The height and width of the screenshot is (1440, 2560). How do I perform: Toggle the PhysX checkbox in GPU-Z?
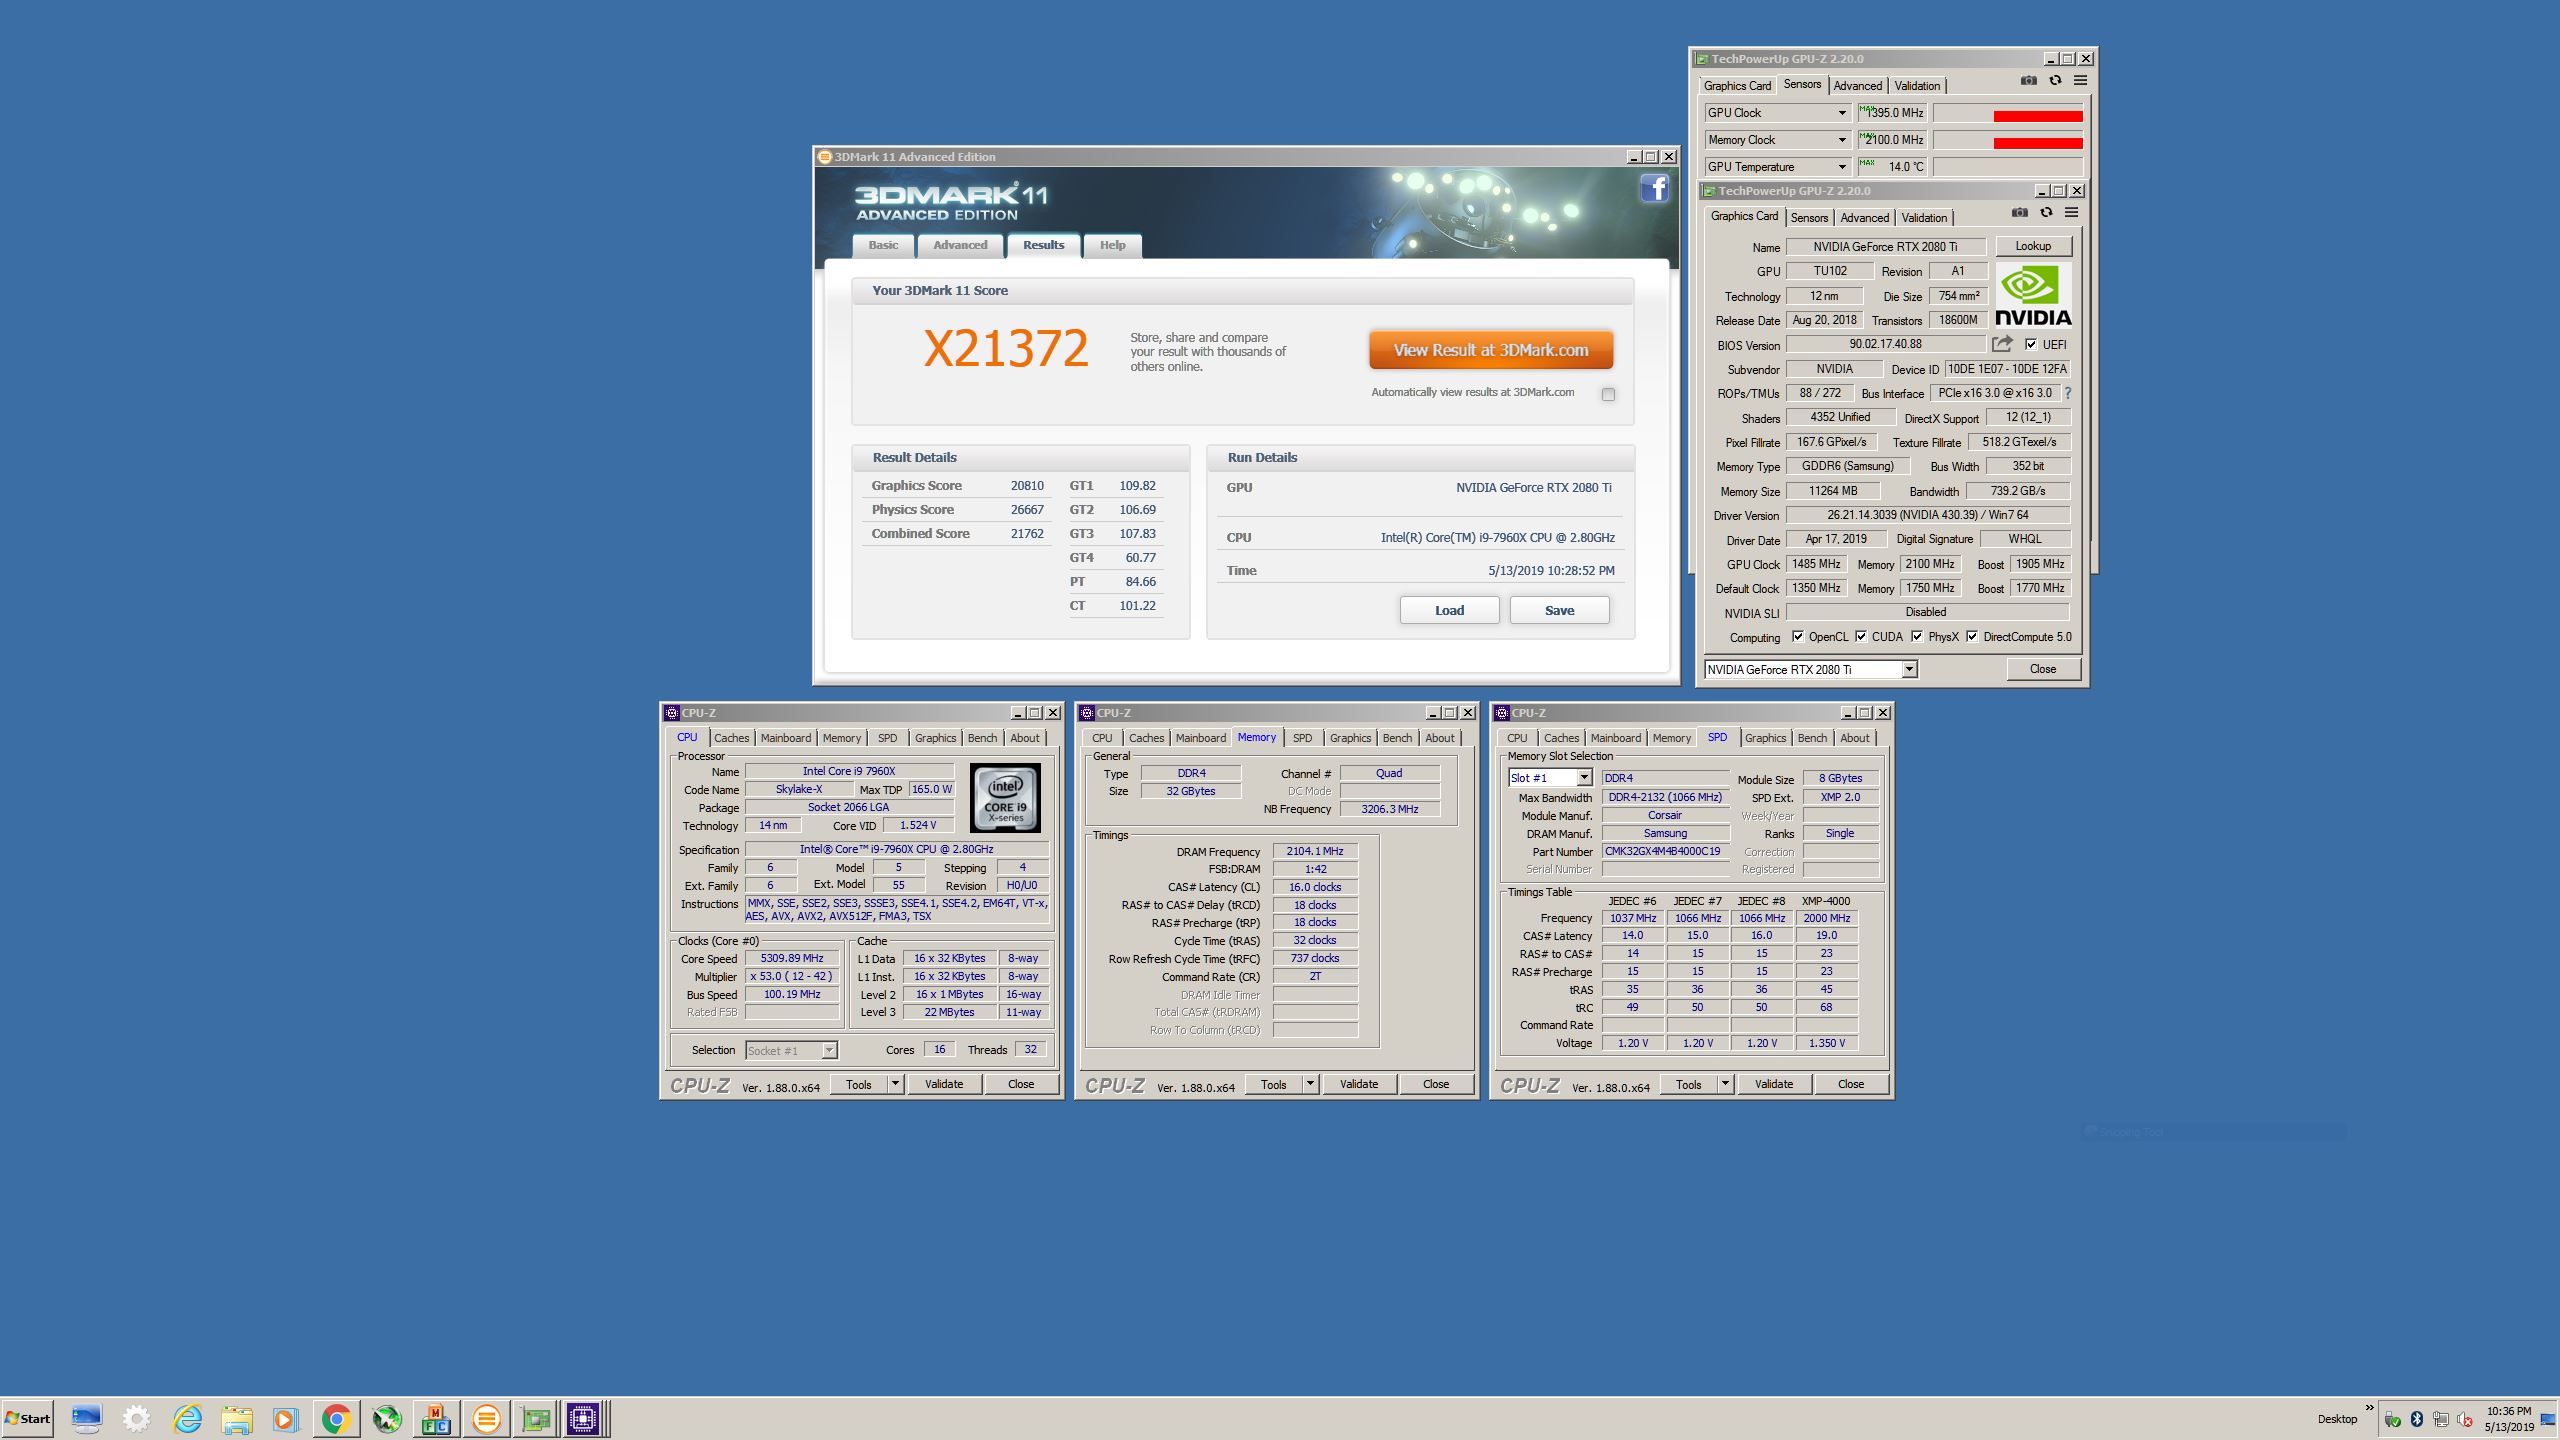[x=1917, y=636]
